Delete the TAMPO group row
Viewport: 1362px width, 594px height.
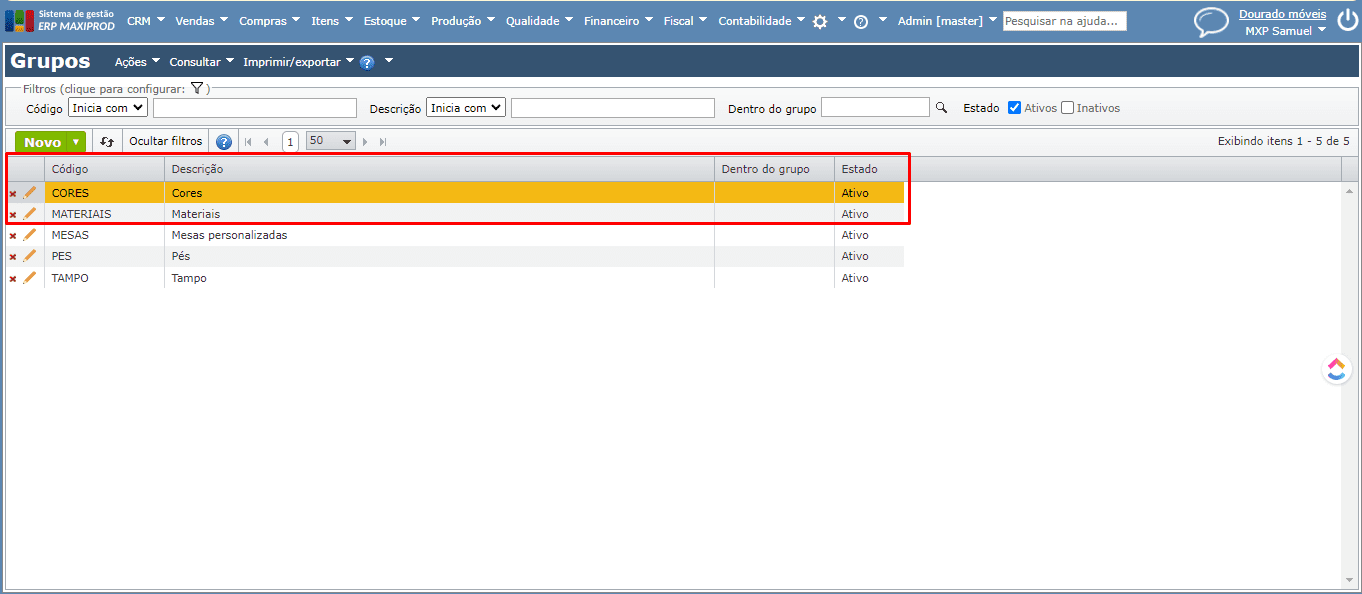pos(13,279)
